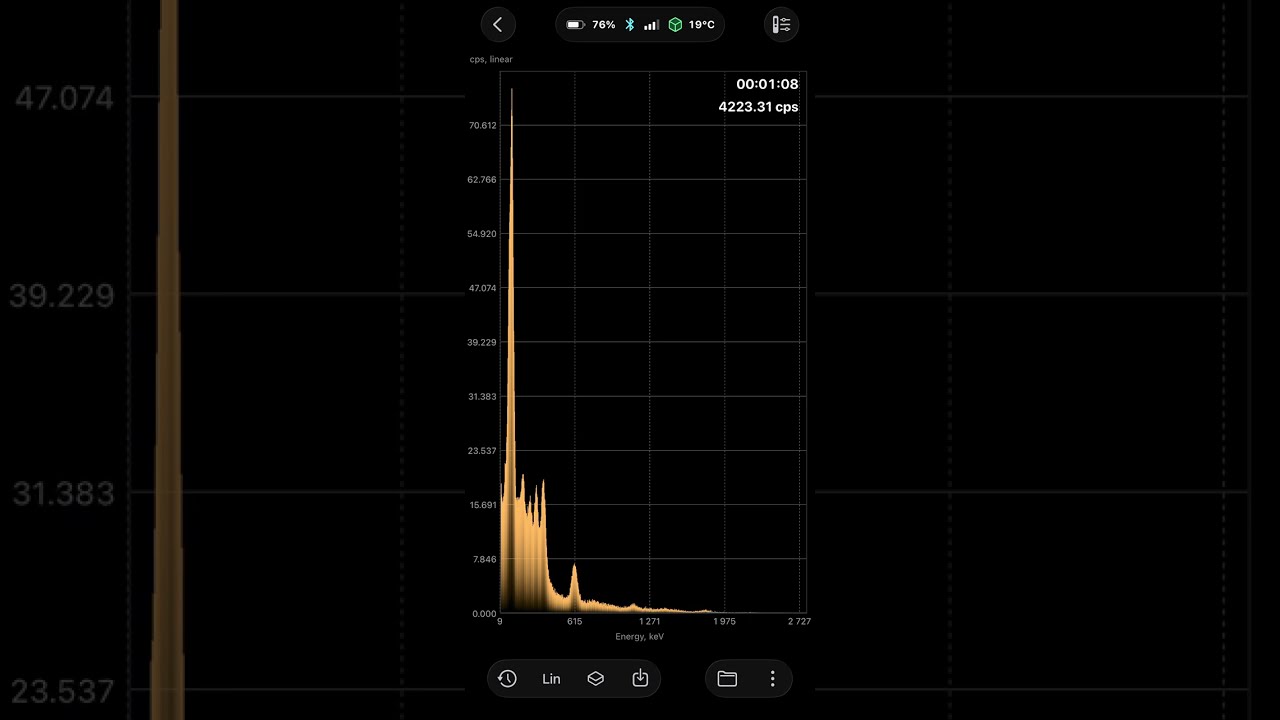Tap the 62.766 y-axis value
This screenshot has width=1280, height=720.
pyautogui.click(x=482, y=180)
